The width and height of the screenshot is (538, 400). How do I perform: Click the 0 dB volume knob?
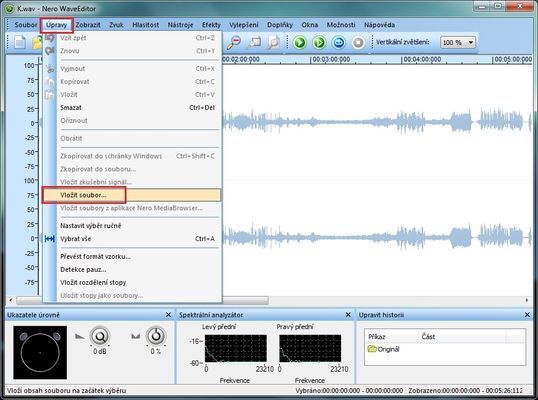click(x=100, y=337)
